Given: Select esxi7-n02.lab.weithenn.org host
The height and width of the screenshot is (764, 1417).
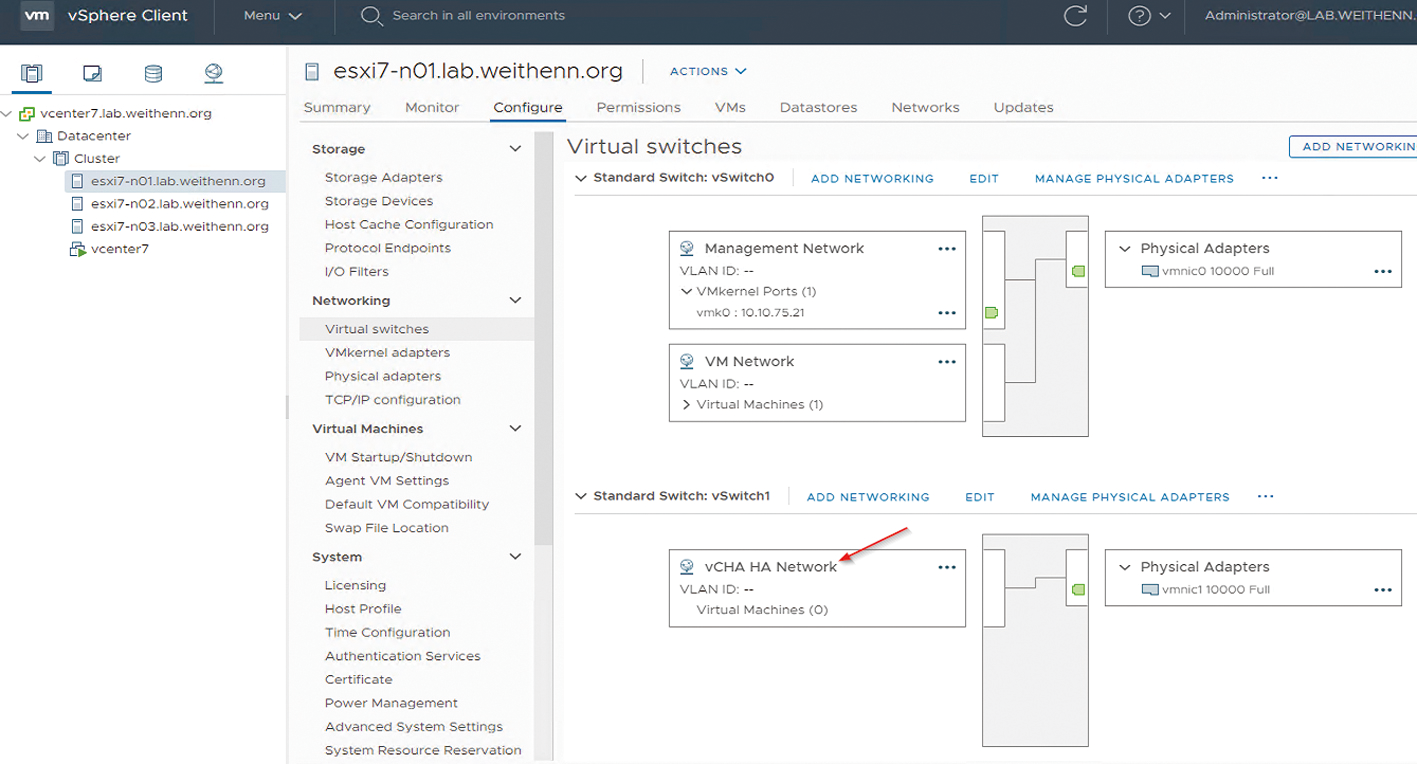Looking at the screenshot, I should pos(179,204).
